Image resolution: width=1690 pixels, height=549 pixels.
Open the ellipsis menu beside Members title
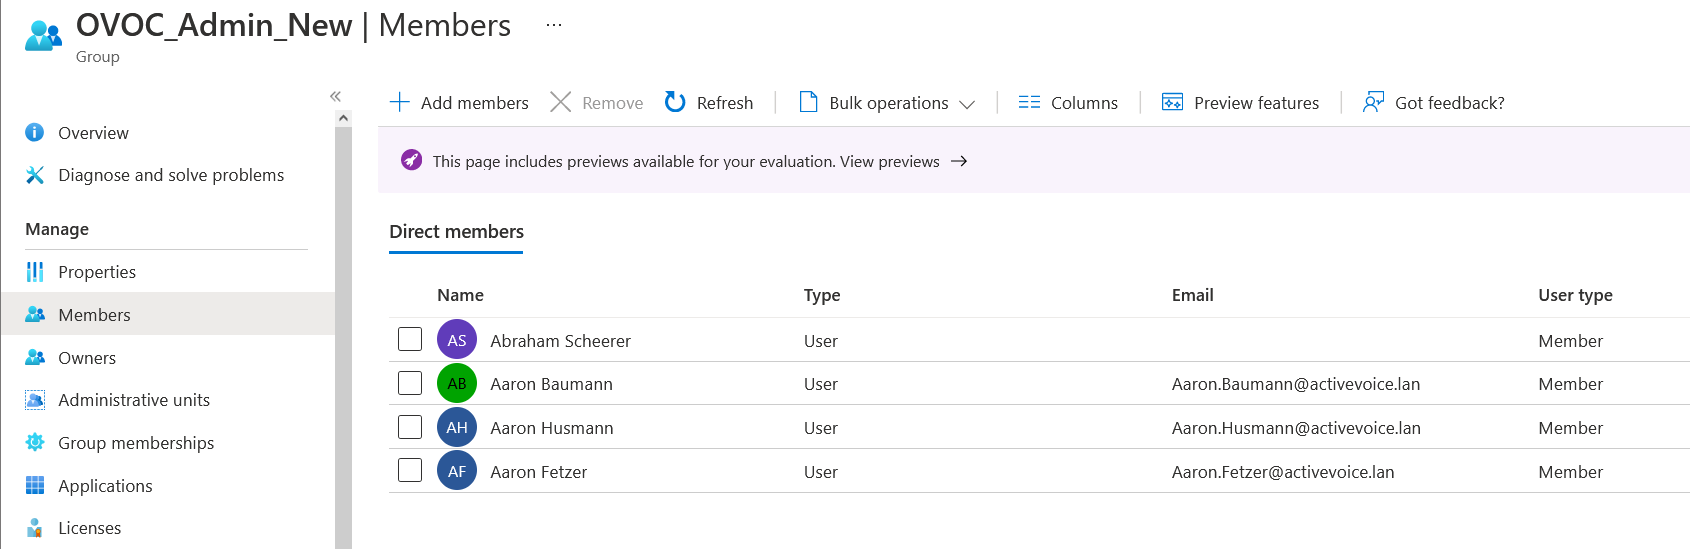click(x=554, y=25)
